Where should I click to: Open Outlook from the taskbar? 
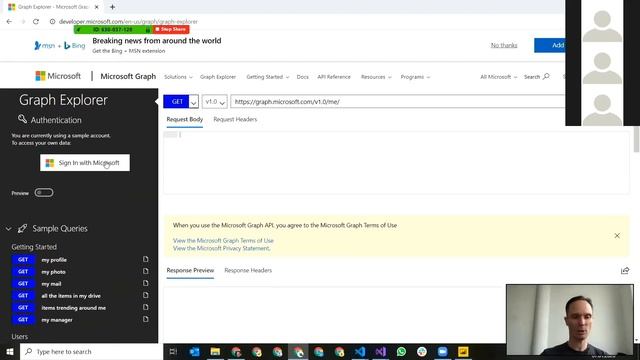(x=194, y=351)
